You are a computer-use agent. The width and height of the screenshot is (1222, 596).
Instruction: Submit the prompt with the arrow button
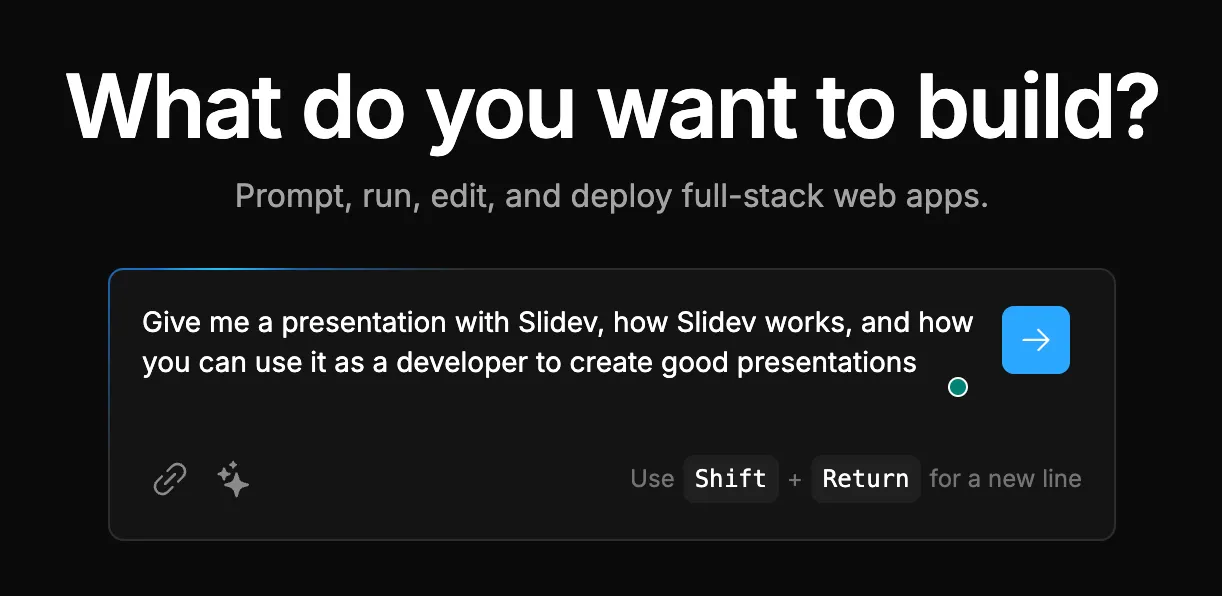[x=1035, y=340]
